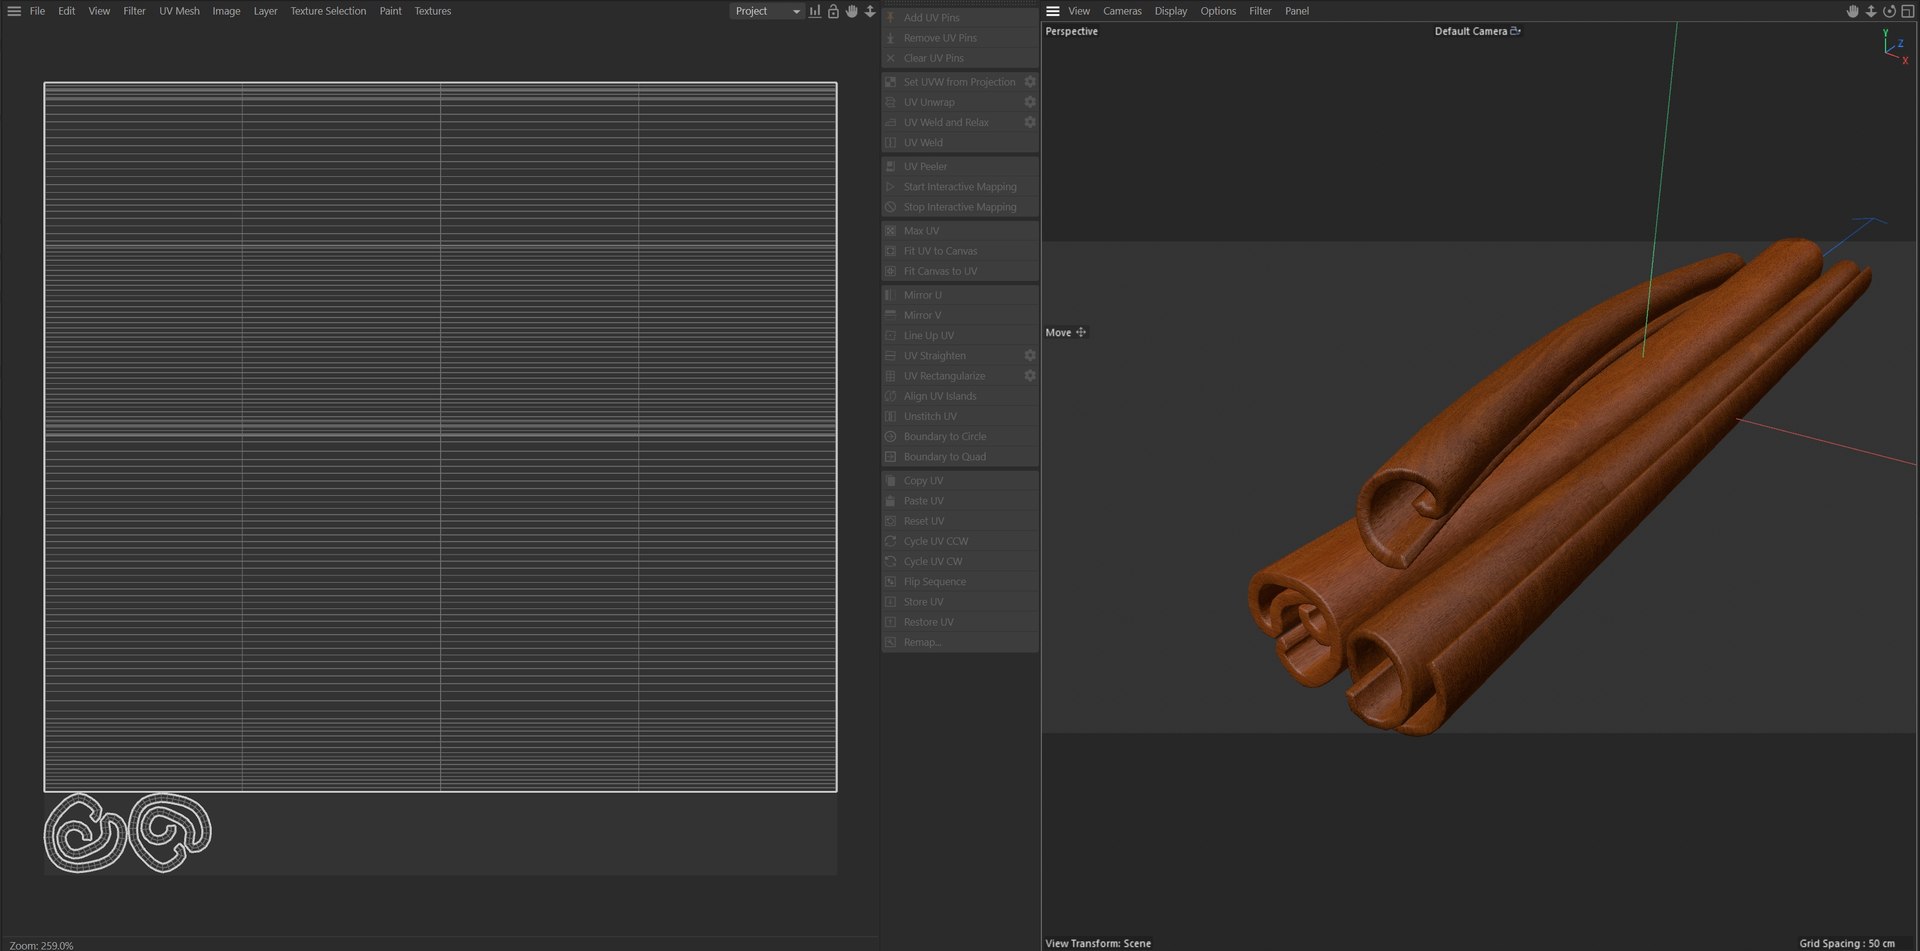Open the Paint menu

tap(390, 11)
